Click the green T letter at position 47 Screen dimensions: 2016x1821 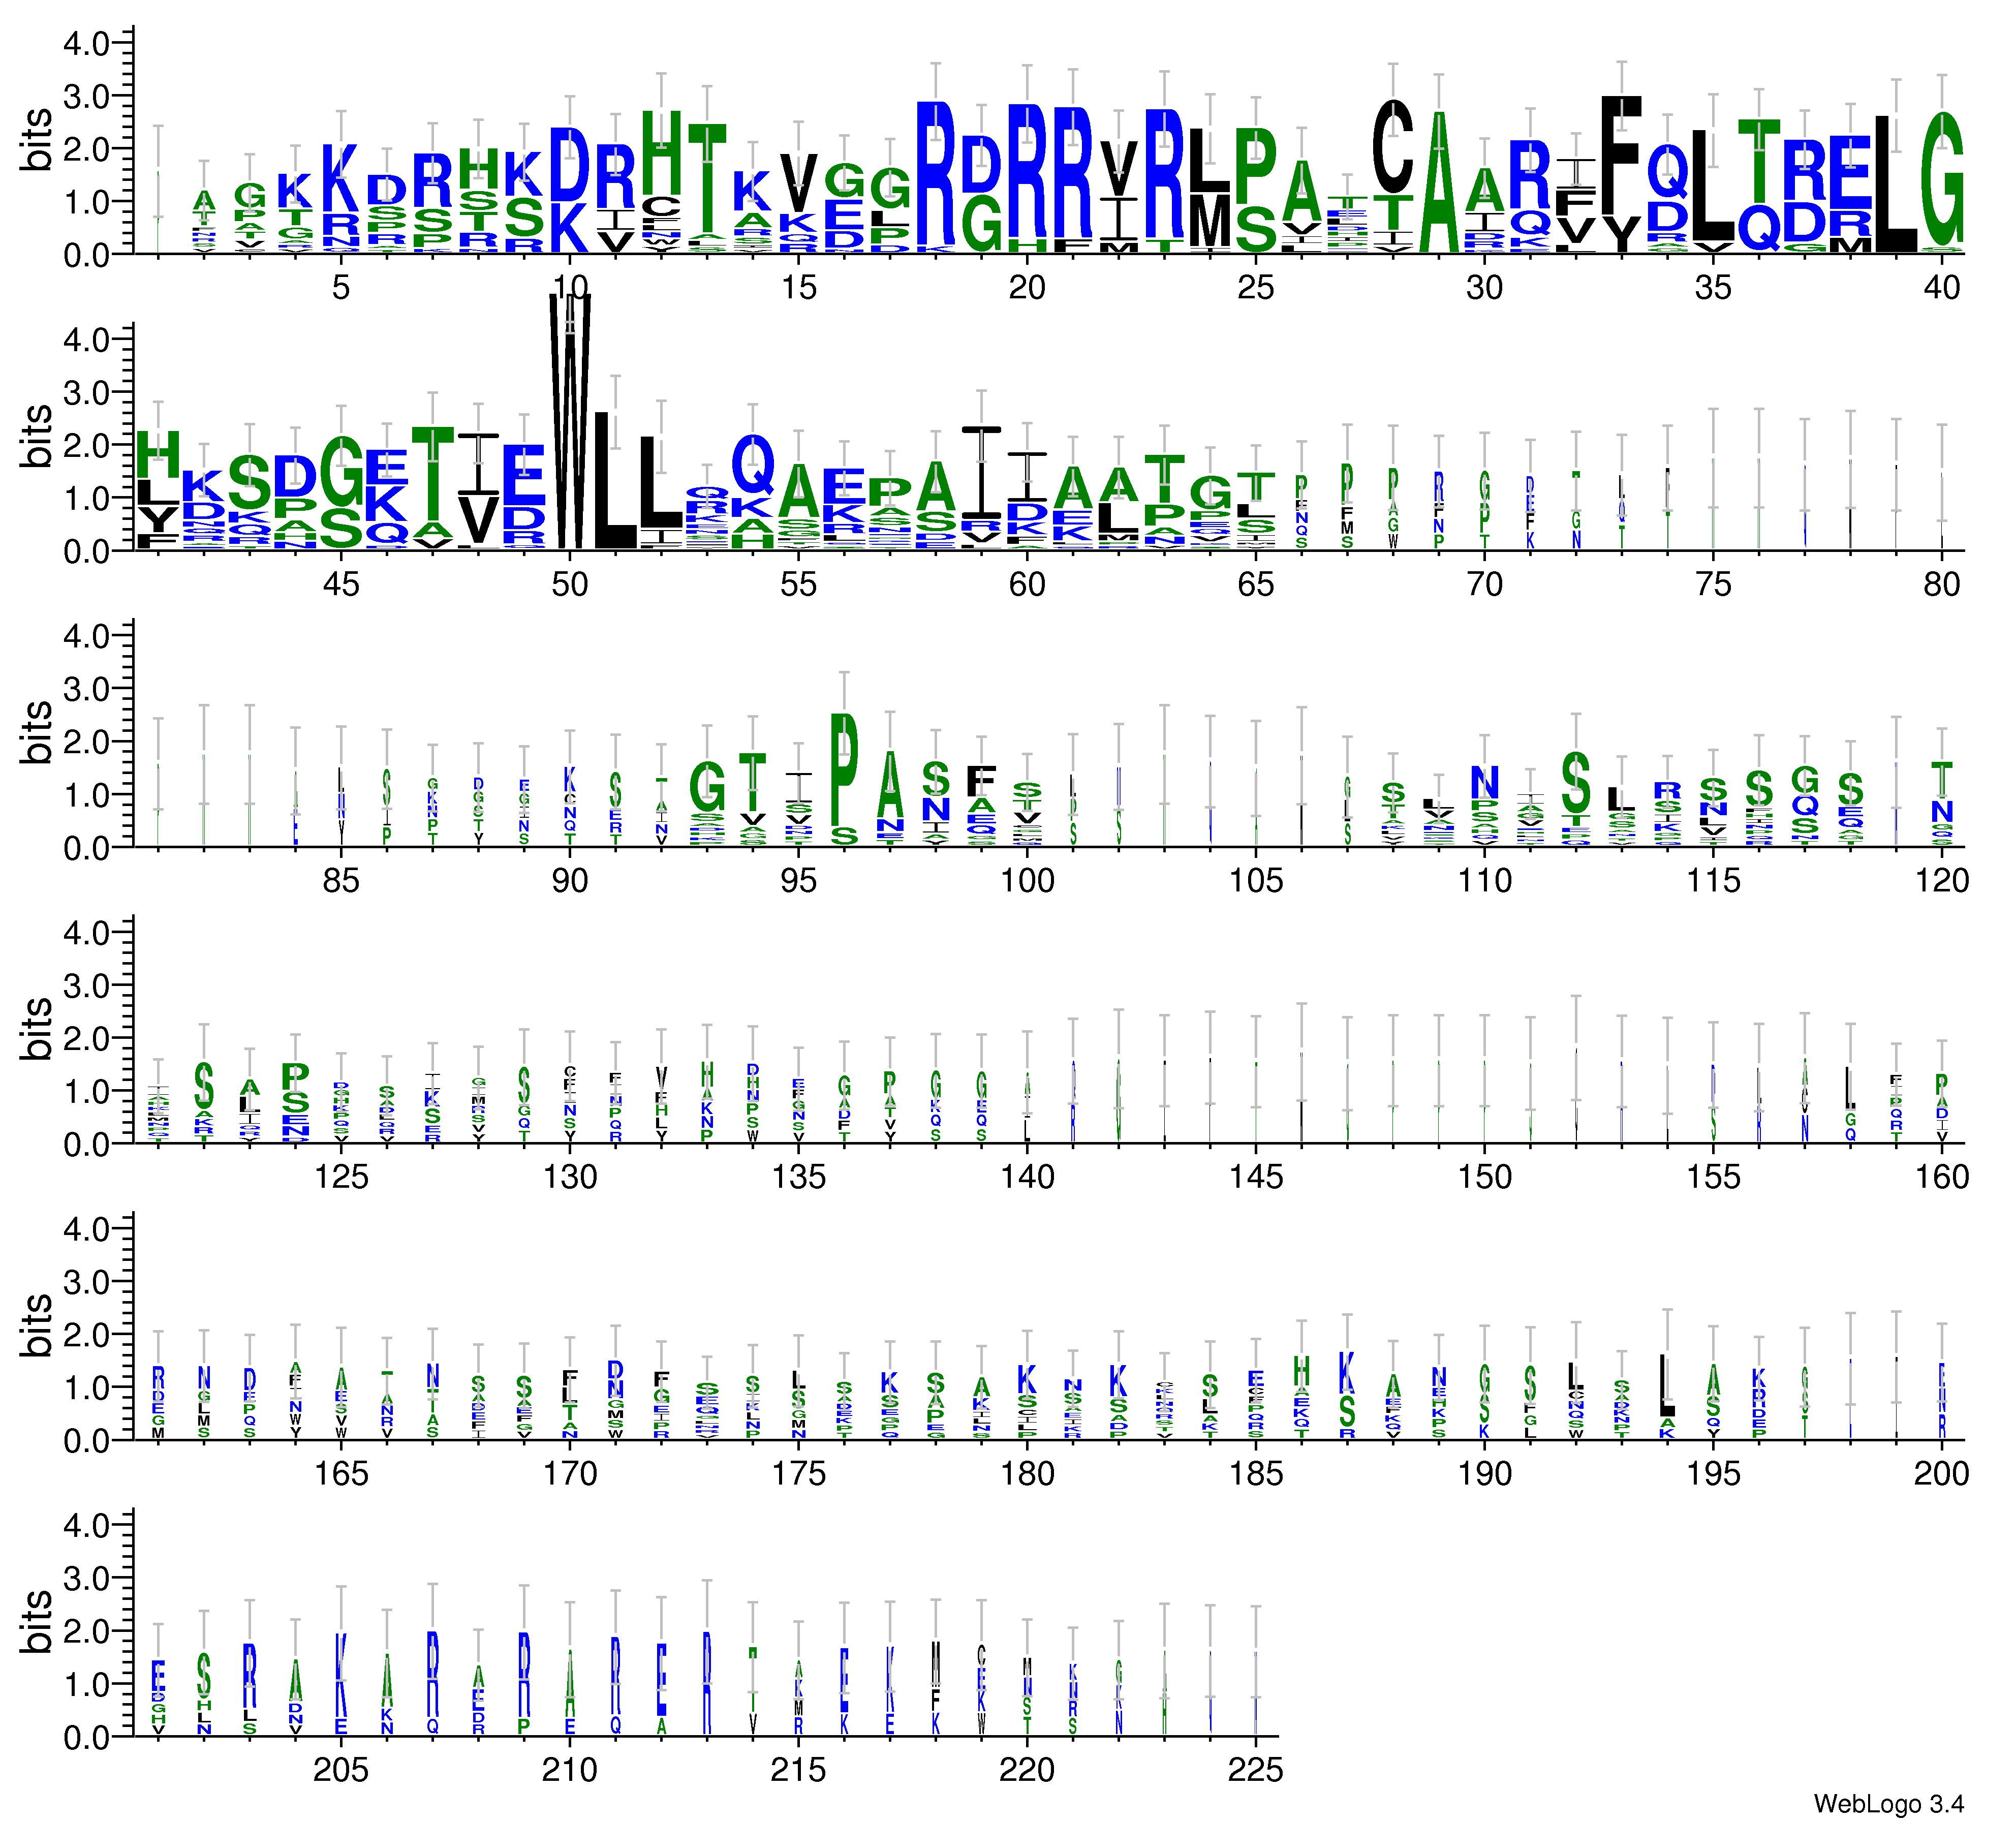[x=433, y=474]
